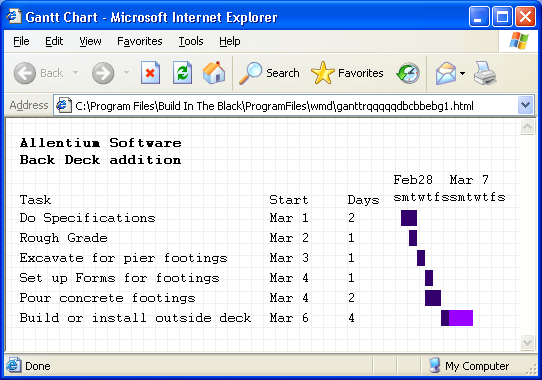Go to the Home page icon
This screenshot has width=542, height=380.
(214, 73)
